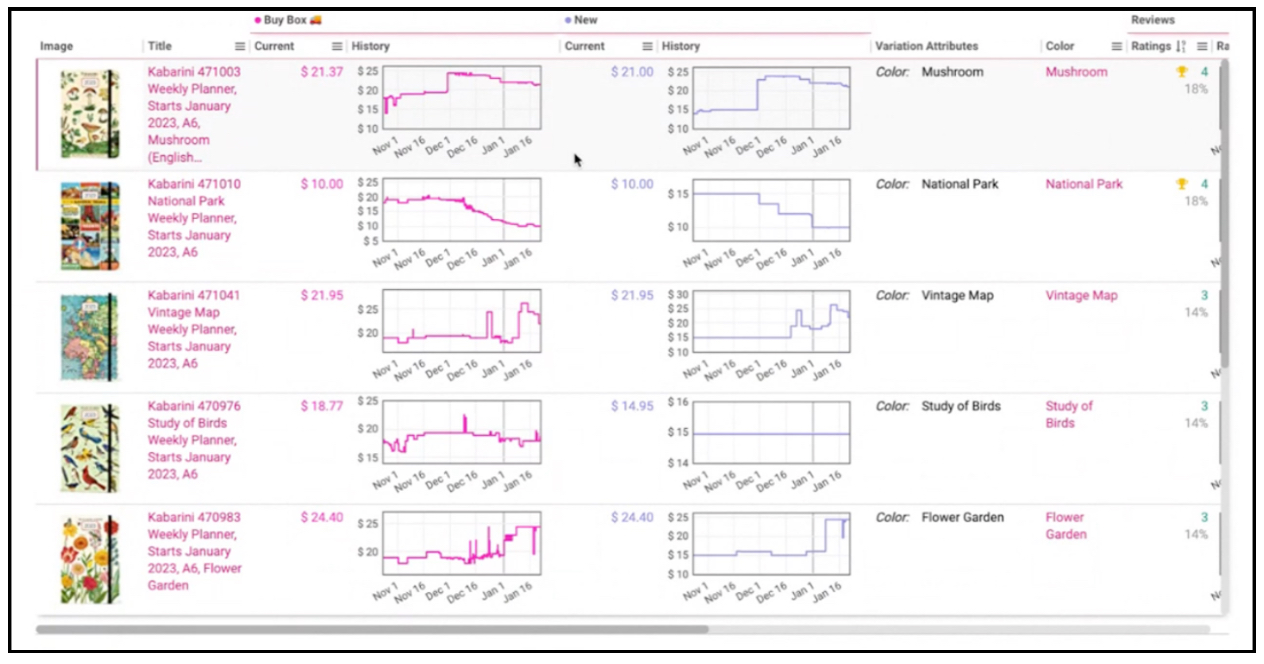The image size is (1264, 664).
Task: Open the Kabarini 471010 National Park planner link
Action: (x=194, y=218)
